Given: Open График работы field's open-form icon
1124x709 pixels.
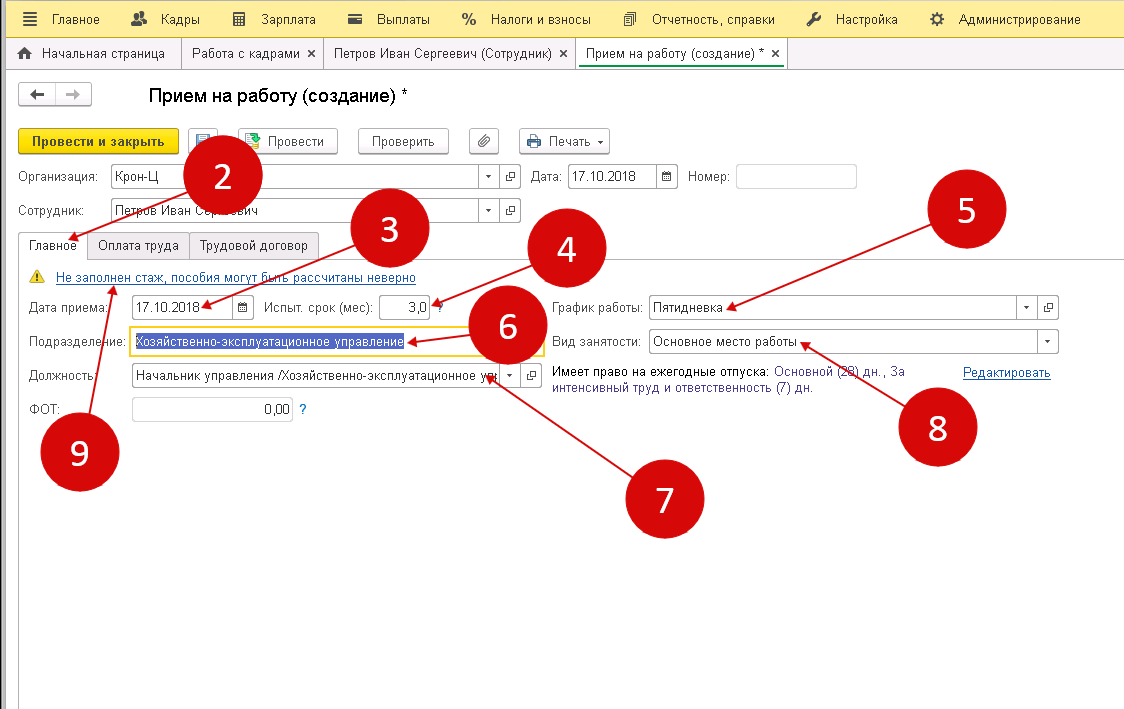Looking at the screenshot, I should coord(1047,307).
